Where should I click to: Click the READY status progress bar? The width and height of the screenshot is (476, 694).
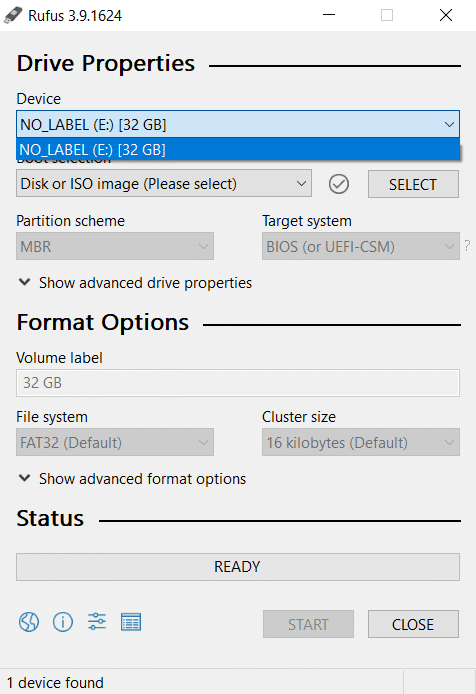238,567
